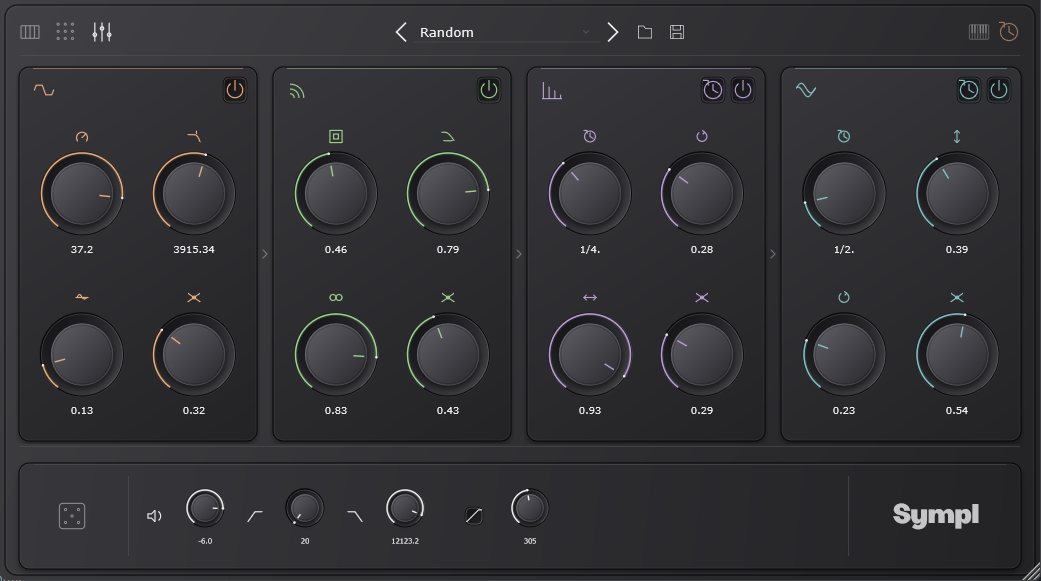Click the purple bar graph module icon

(551, 90)
